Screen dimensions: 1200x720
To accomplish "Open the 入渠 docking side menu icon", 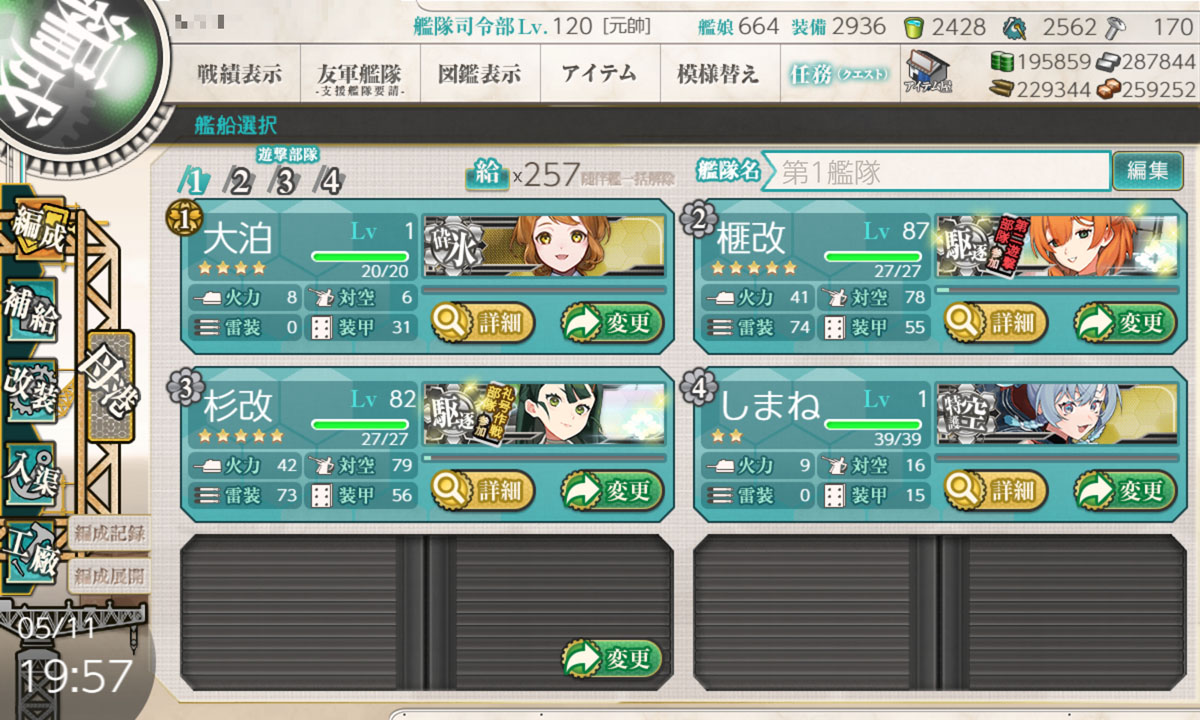I will coord(32,467).
